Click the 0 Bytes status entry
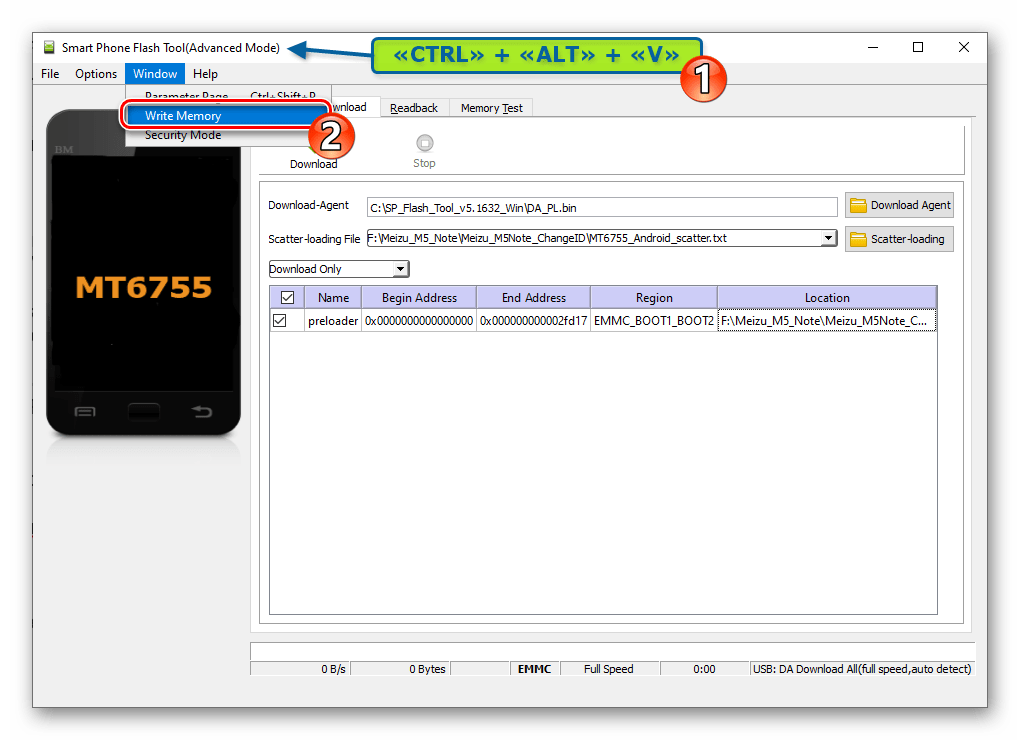The width and height of the screenshot is (1020, 740). tap(401, 669)
